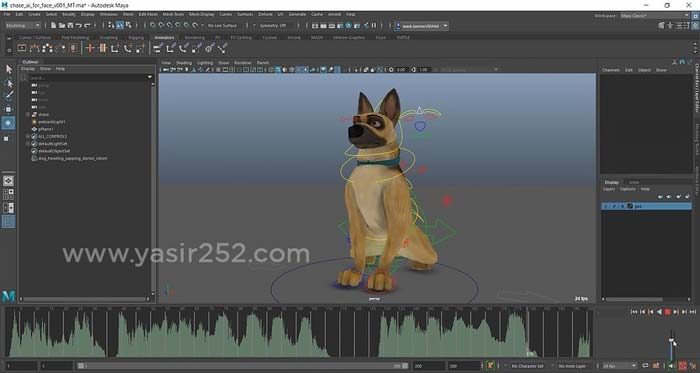The width and height of the screenshot is (700, 373).
Task: Expand the ALL_CONTROLS node in Outliner
Action: point(28,136)
